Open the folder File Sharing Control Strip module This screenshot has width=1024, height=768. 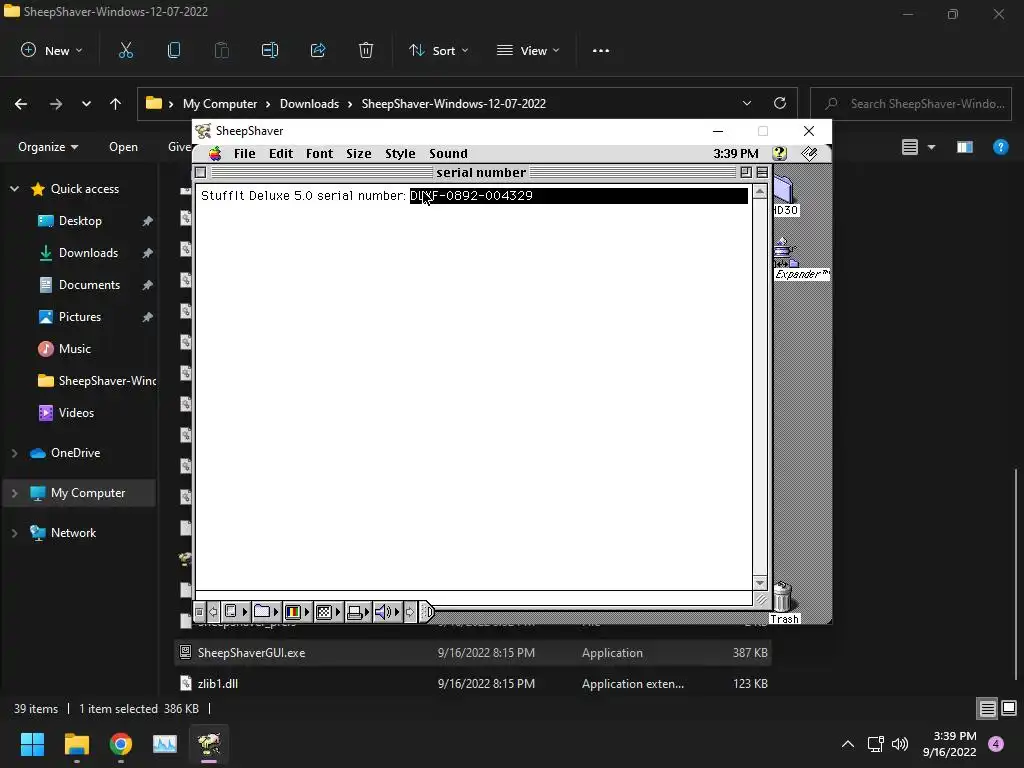pos(266,612)
